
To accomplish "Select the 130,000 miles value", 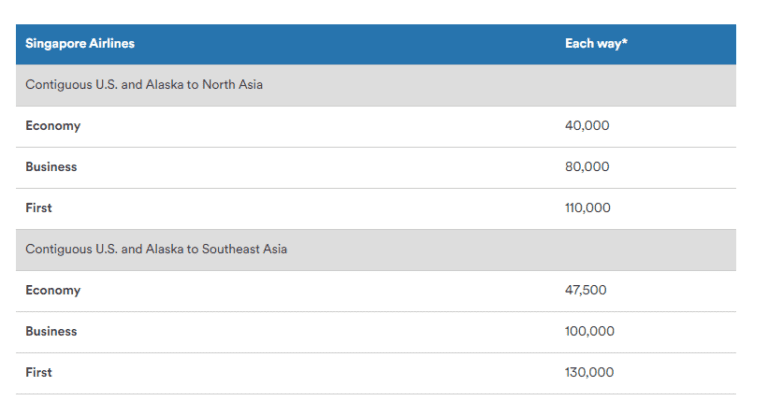I will (590, 372).
